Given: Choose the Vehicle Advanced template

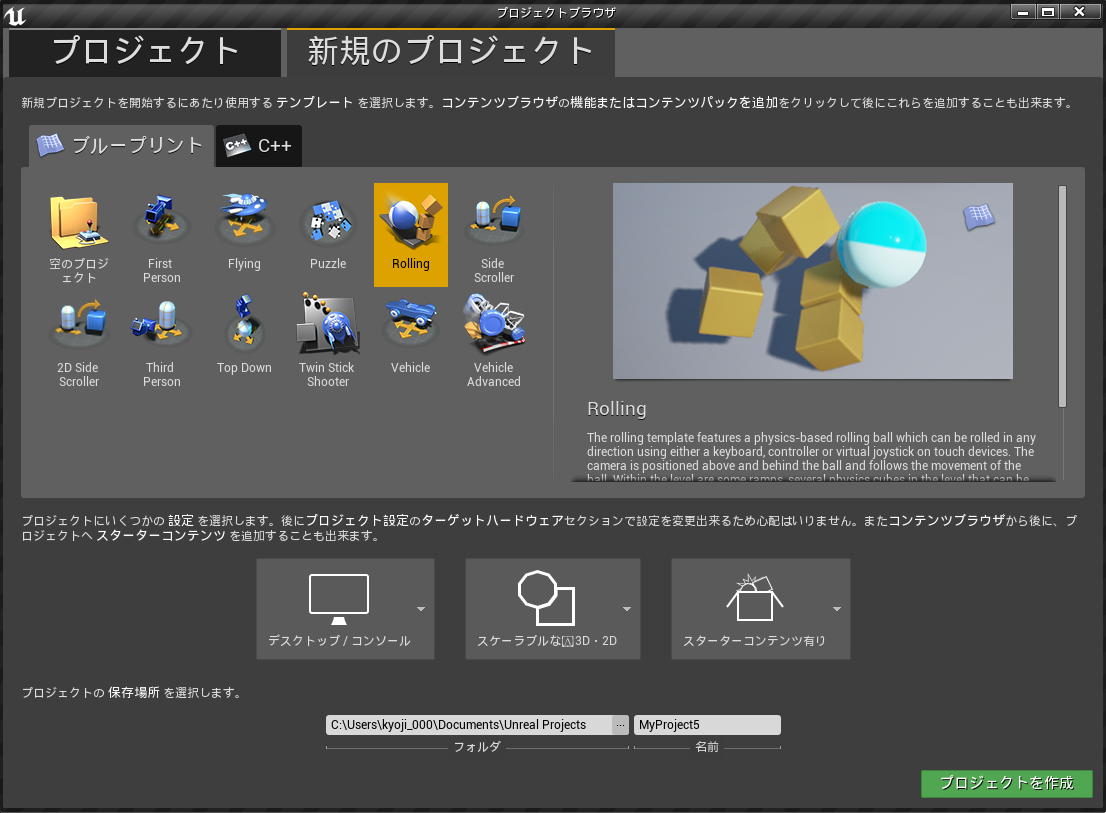Looking at the screenshot, I should coord(494,325).
